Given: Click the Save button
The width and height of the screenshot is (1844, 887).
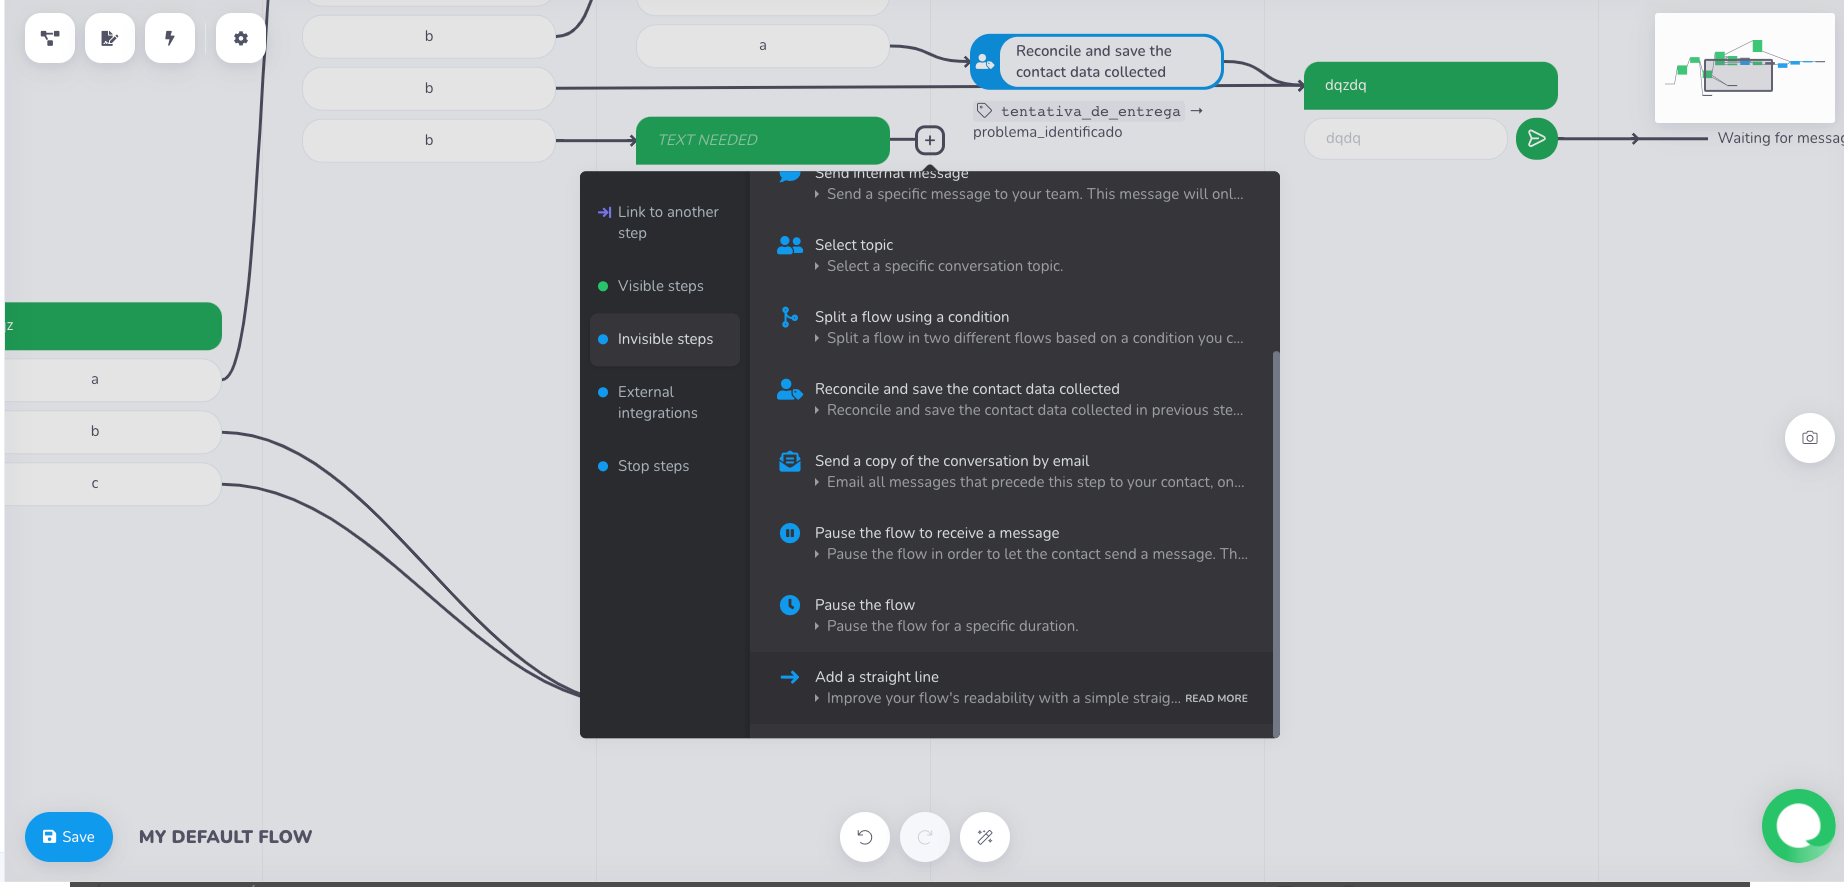Looking at the screenshot, I should click(x=69, y=837).
